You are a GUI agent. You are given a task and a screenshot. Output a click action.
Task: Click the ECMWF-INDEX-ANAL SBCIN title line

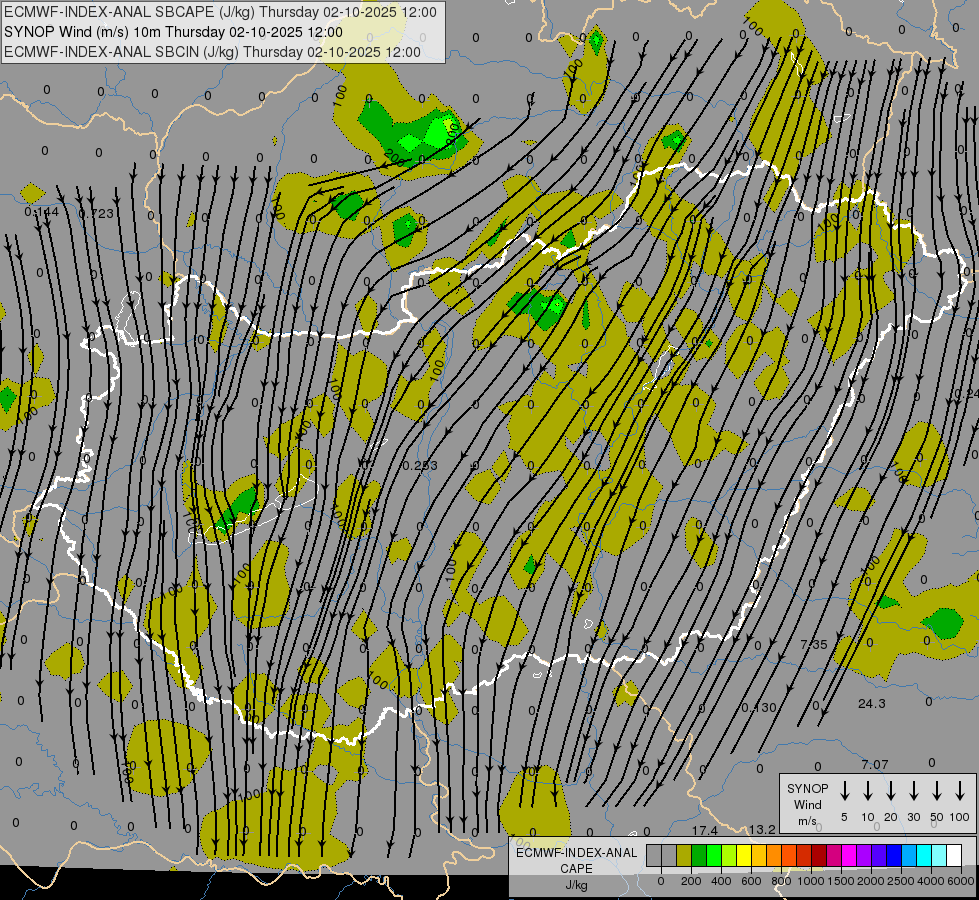212,52
